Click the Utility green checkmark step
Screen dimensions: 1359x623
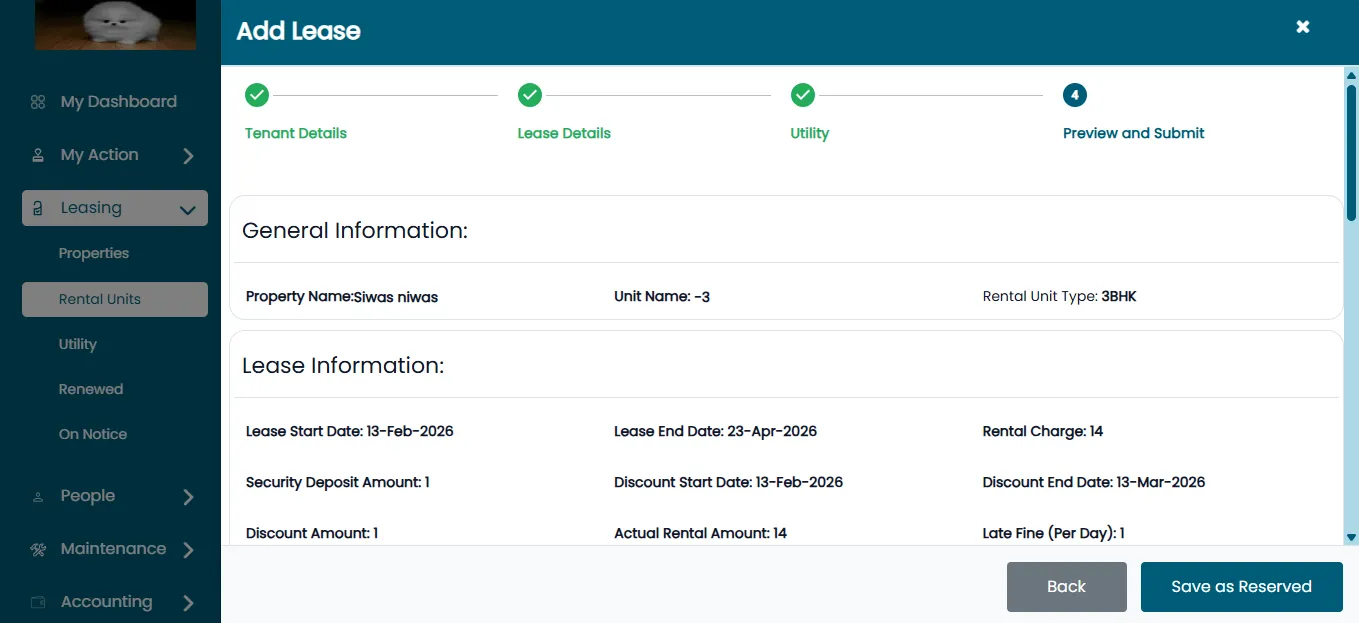[x=803, y=95]
